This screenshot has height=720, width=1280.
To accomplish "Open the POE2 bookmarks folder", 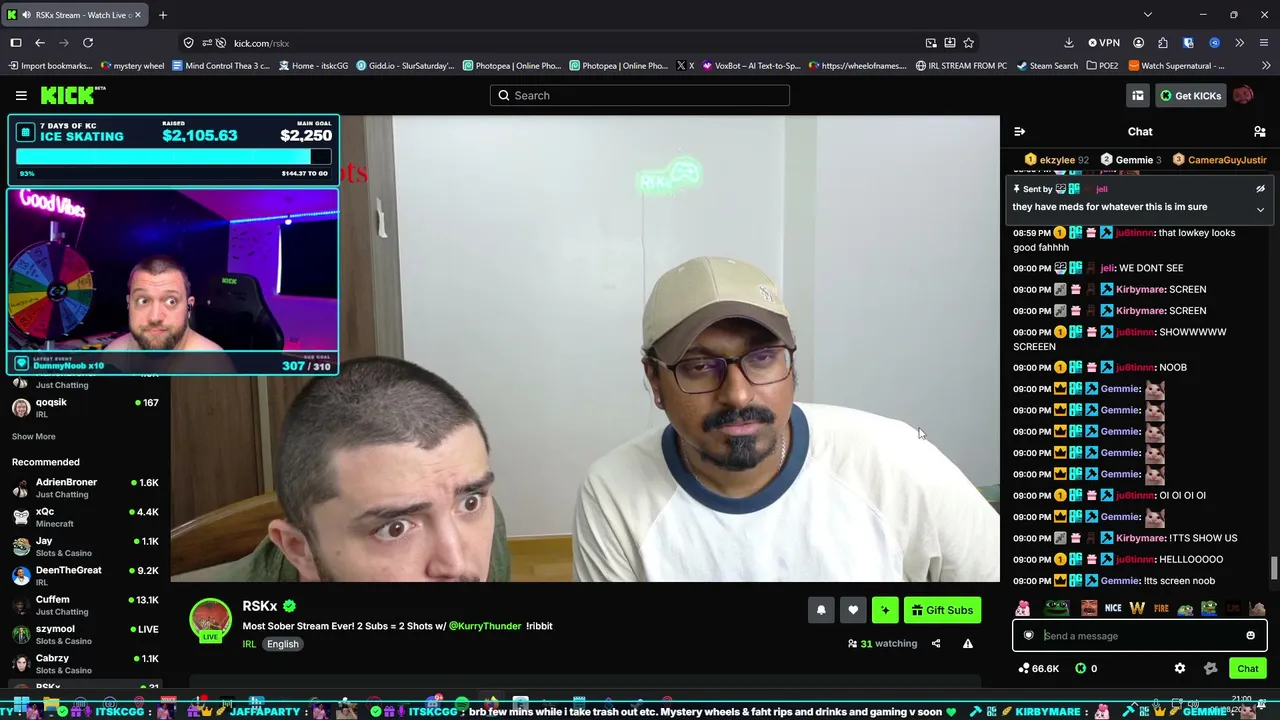I will [x=1102, y=66].
